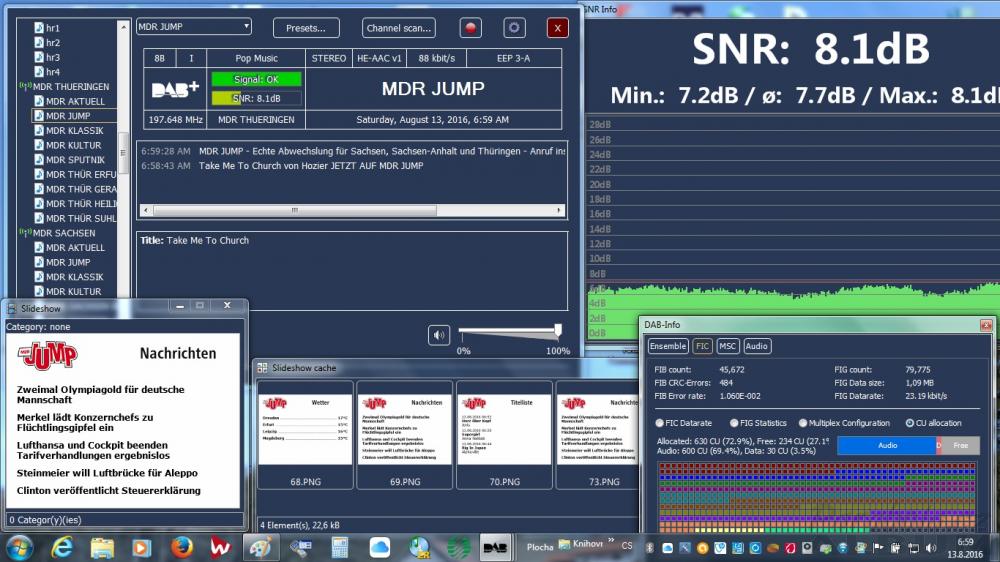Open the 70.PNG slideshow cache thumbnail

504,430
